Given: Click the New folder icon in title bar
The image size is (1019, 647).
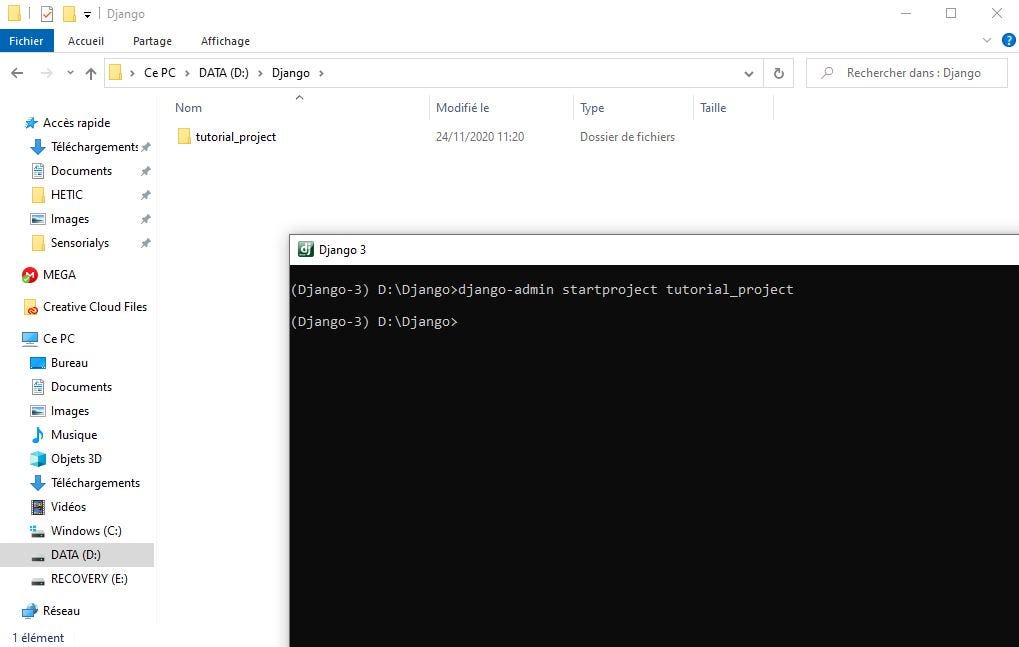Looking at the screenshot, I should (x=69, y=14).
